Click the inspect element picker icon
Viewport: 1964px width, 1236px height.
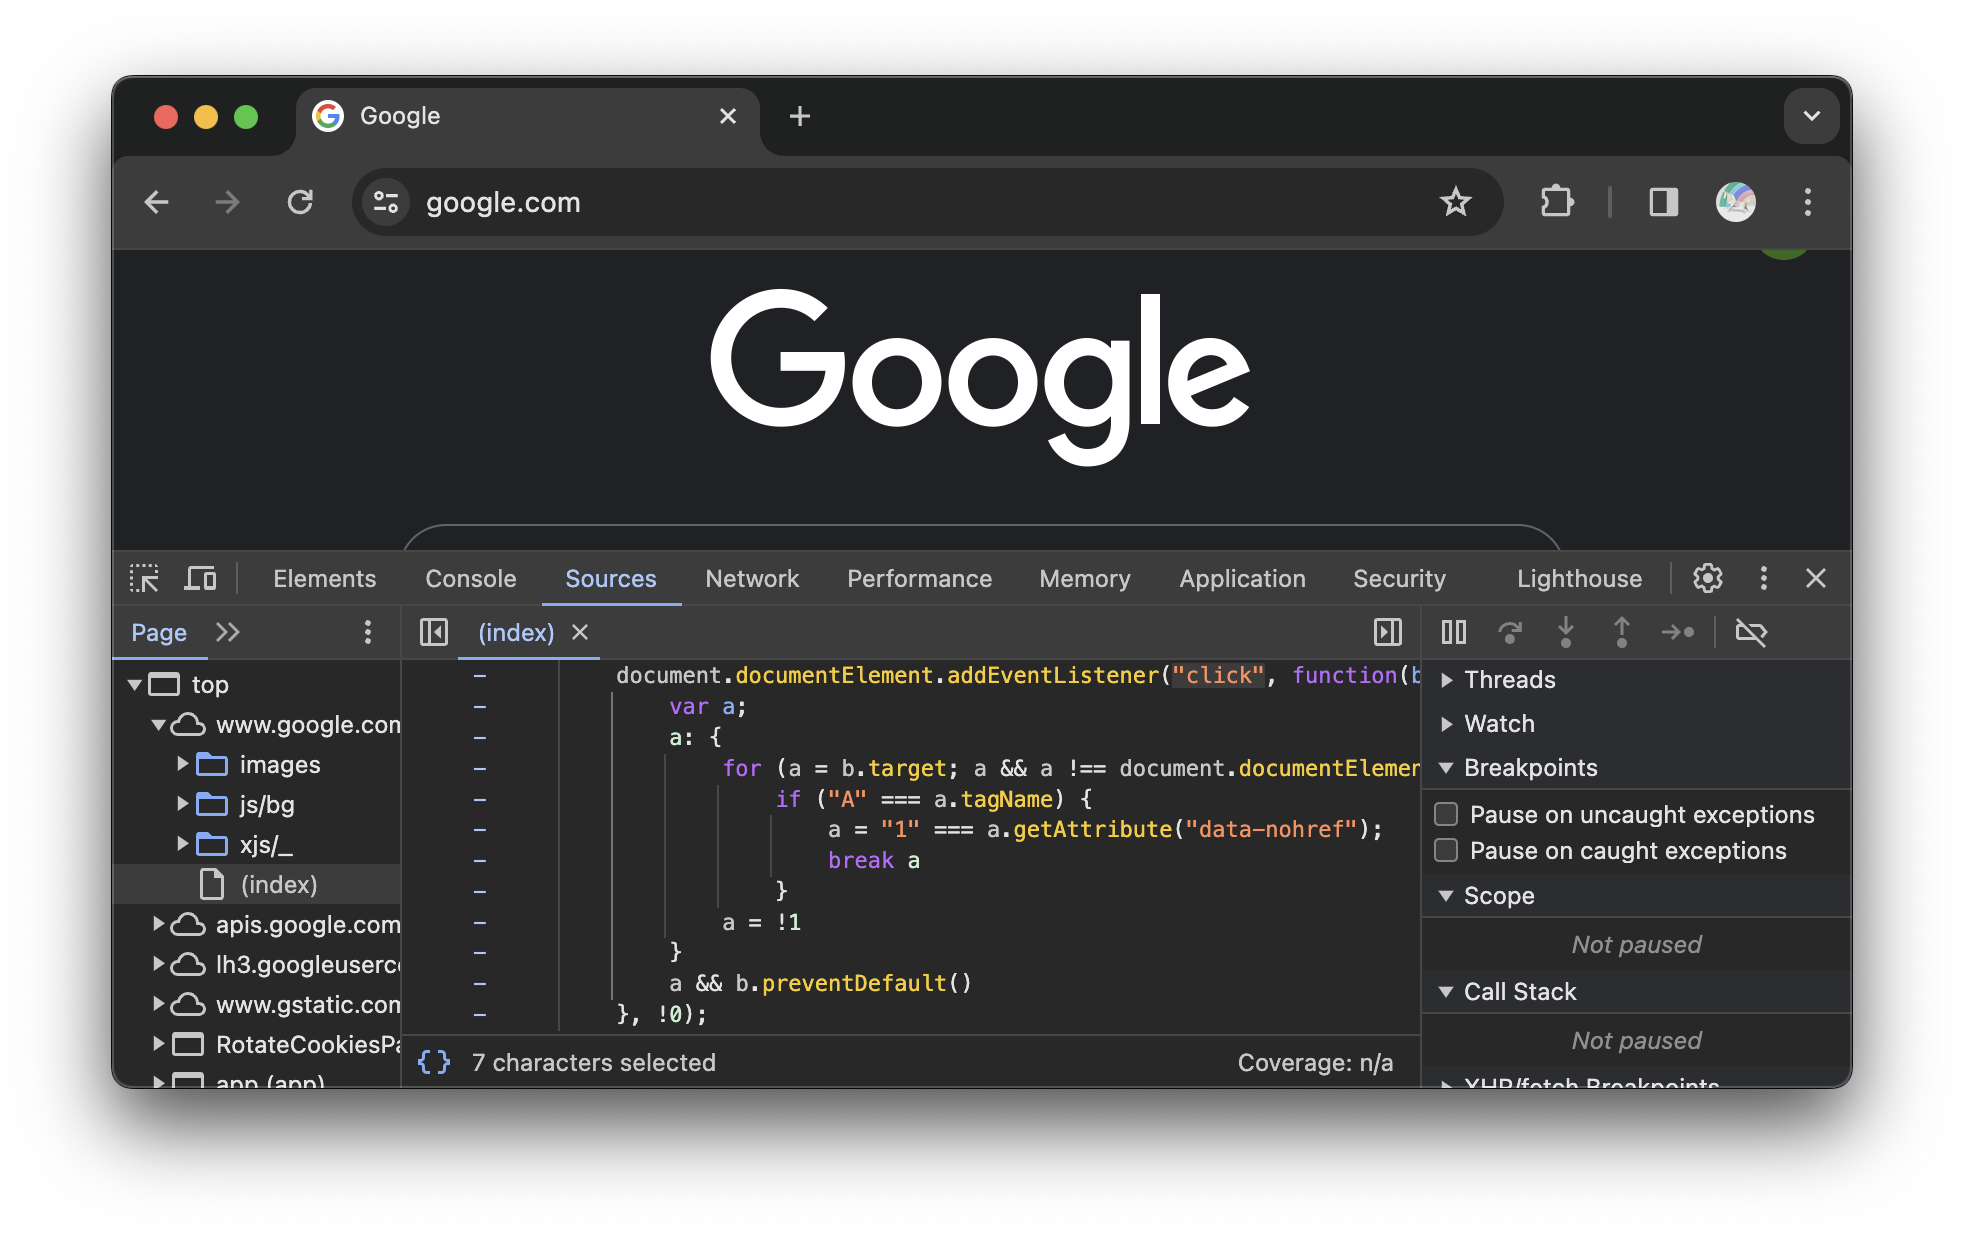coord(144,578)
